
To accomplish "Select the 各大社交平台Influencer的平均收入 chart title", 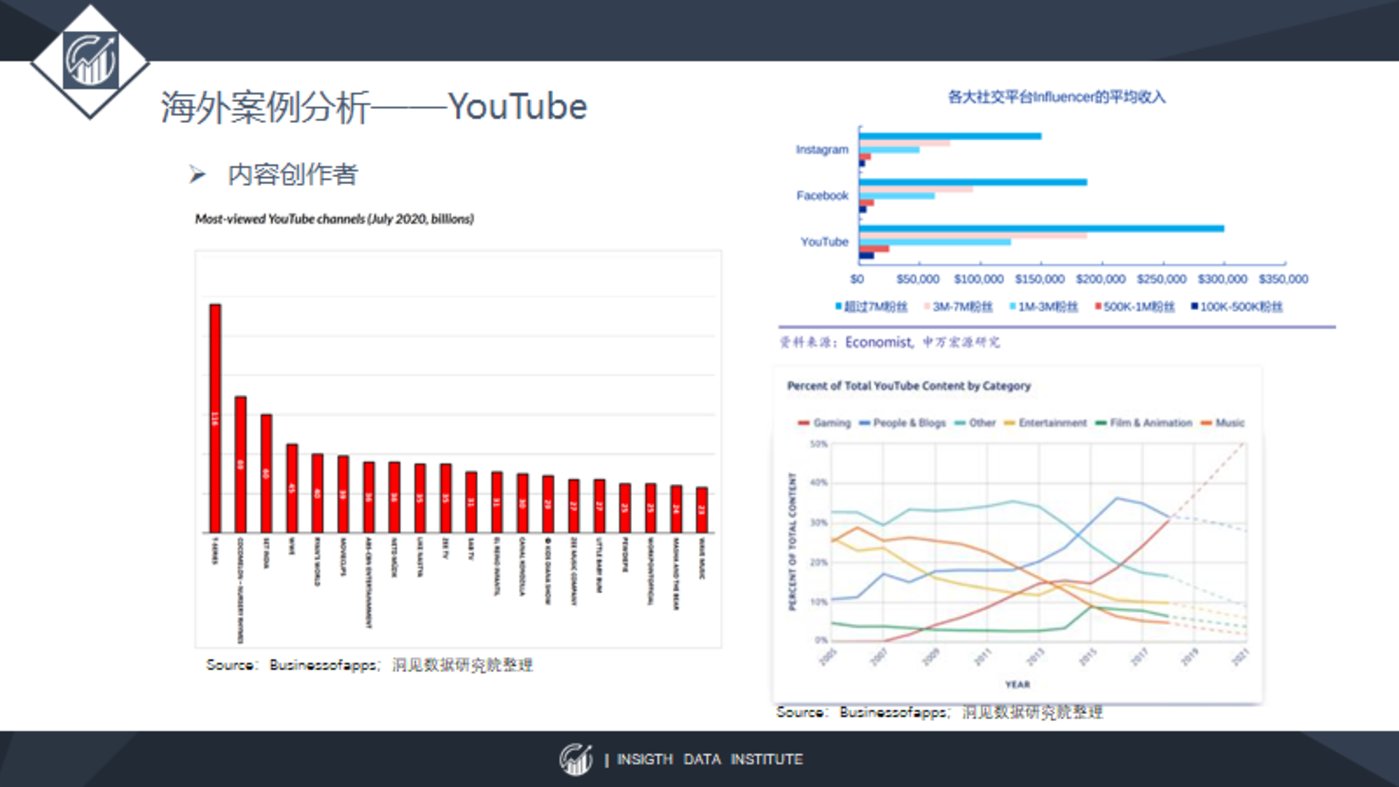I will click(1057, 97).
